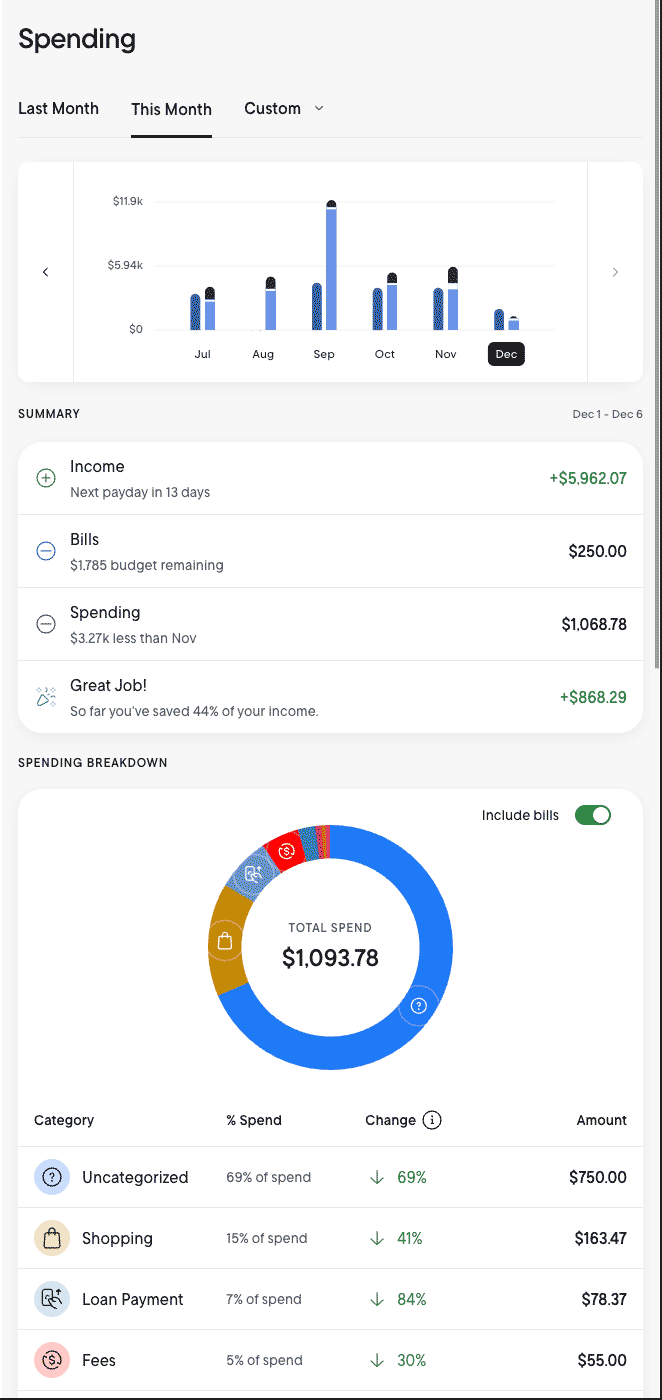
Task: Advance chart with right arrow
Action: pos(615,272)
